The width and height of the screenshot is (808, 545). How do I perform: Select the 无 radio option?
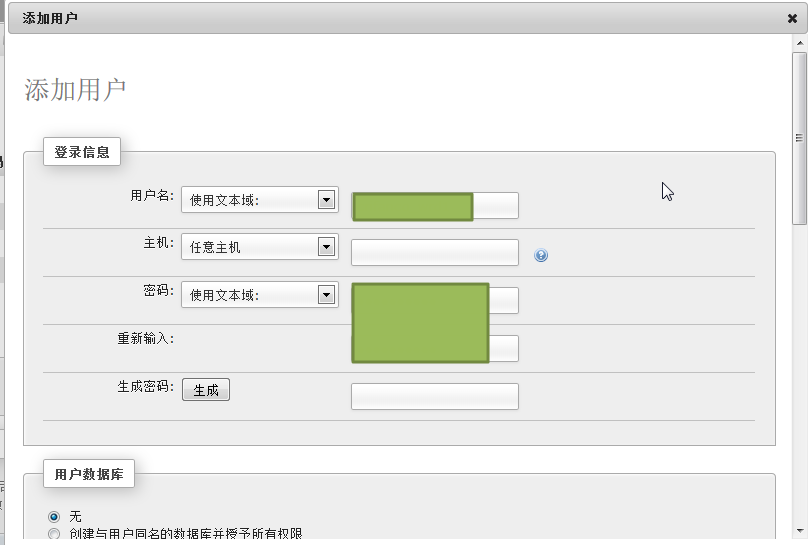point(54,516)
